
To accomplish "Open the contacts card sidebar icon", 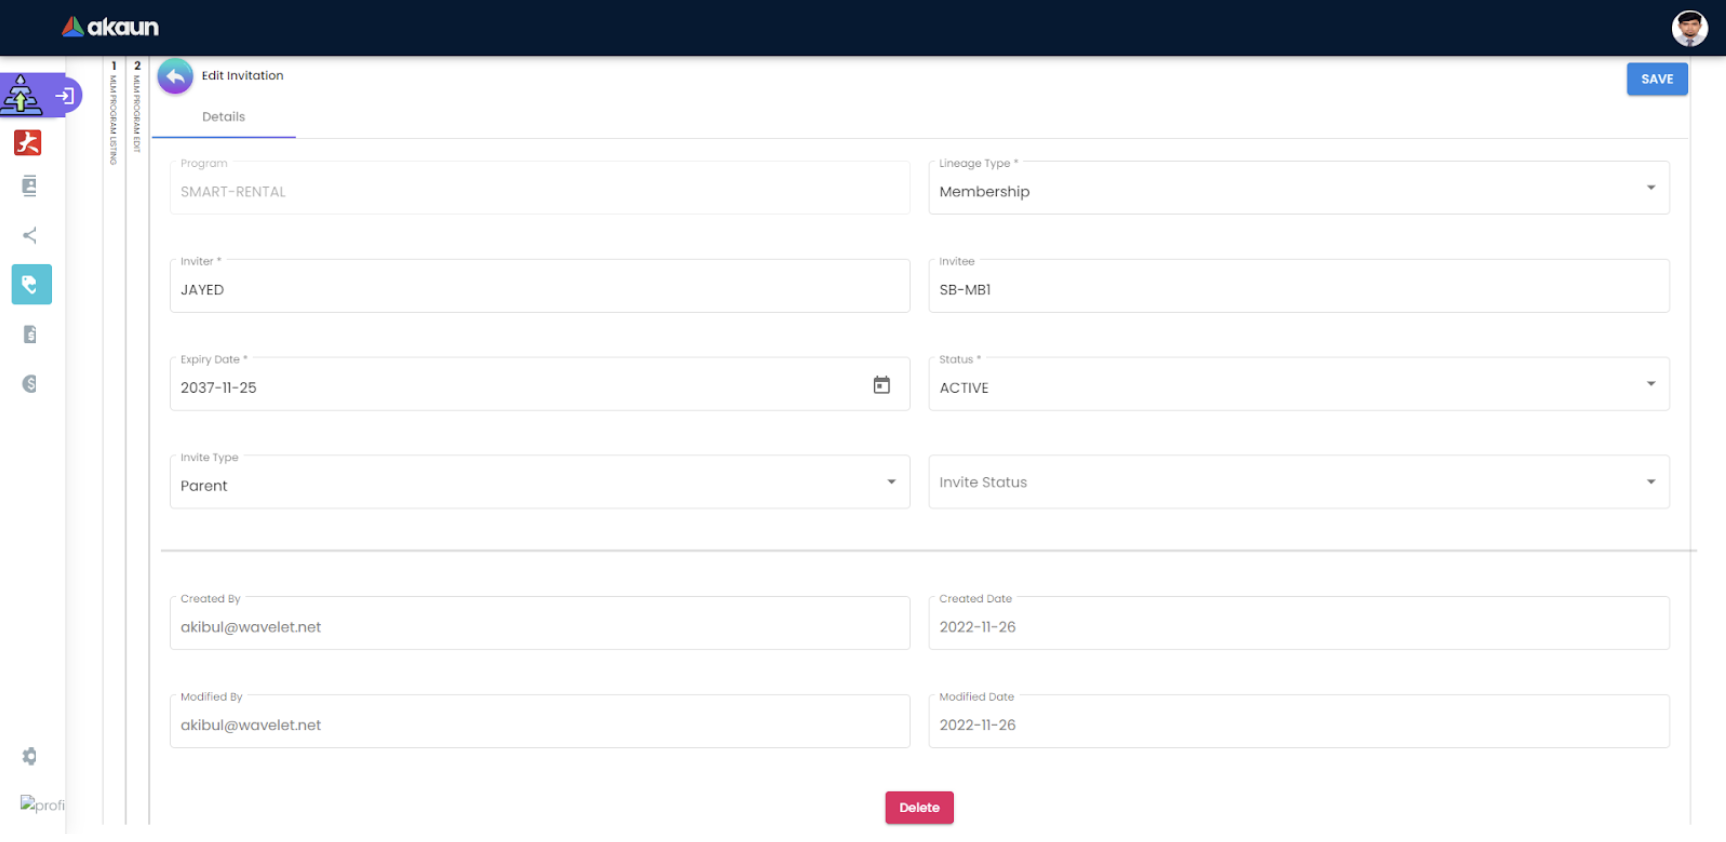I will [30, 186].
